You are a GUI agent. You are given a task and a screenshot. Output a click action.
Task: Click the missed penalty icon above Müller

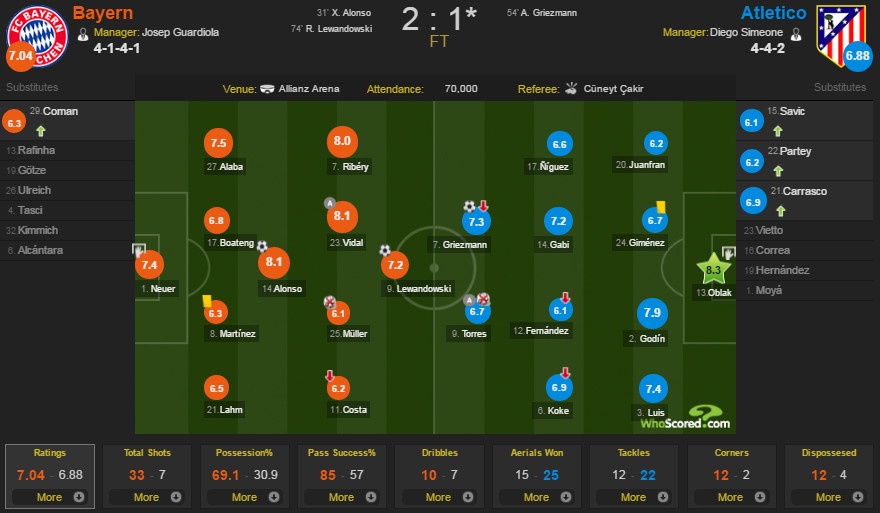tap(330, 301)
